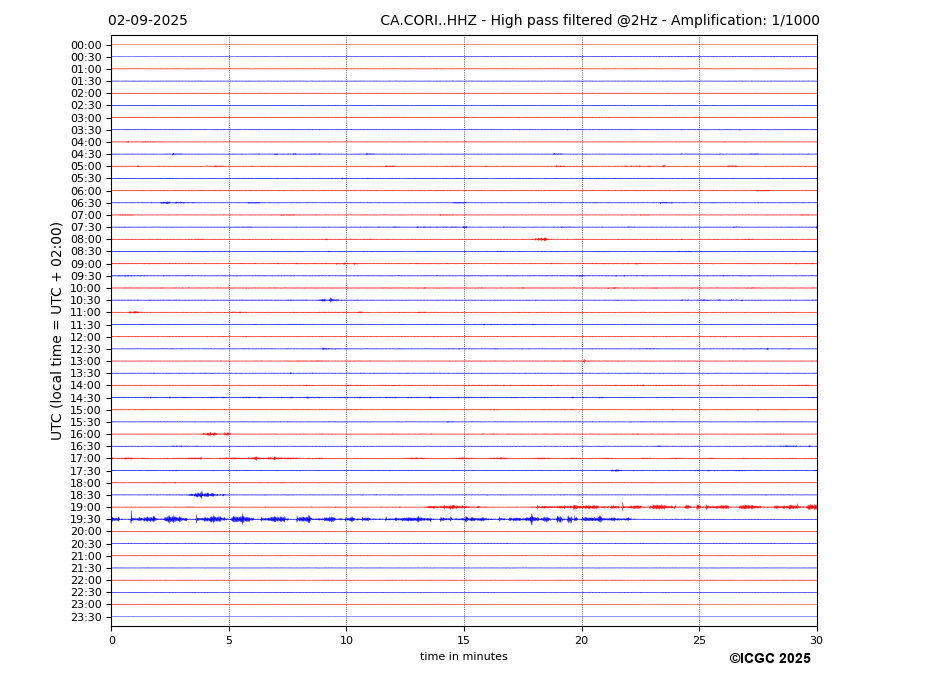Select the 14:30 time row label

click(x=86, y=398)
